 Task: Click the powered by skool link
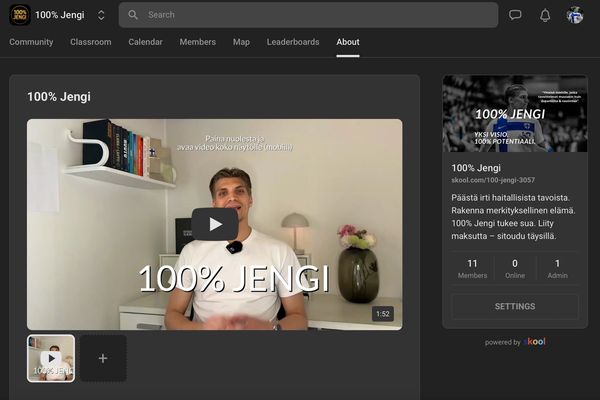(515, 342)
